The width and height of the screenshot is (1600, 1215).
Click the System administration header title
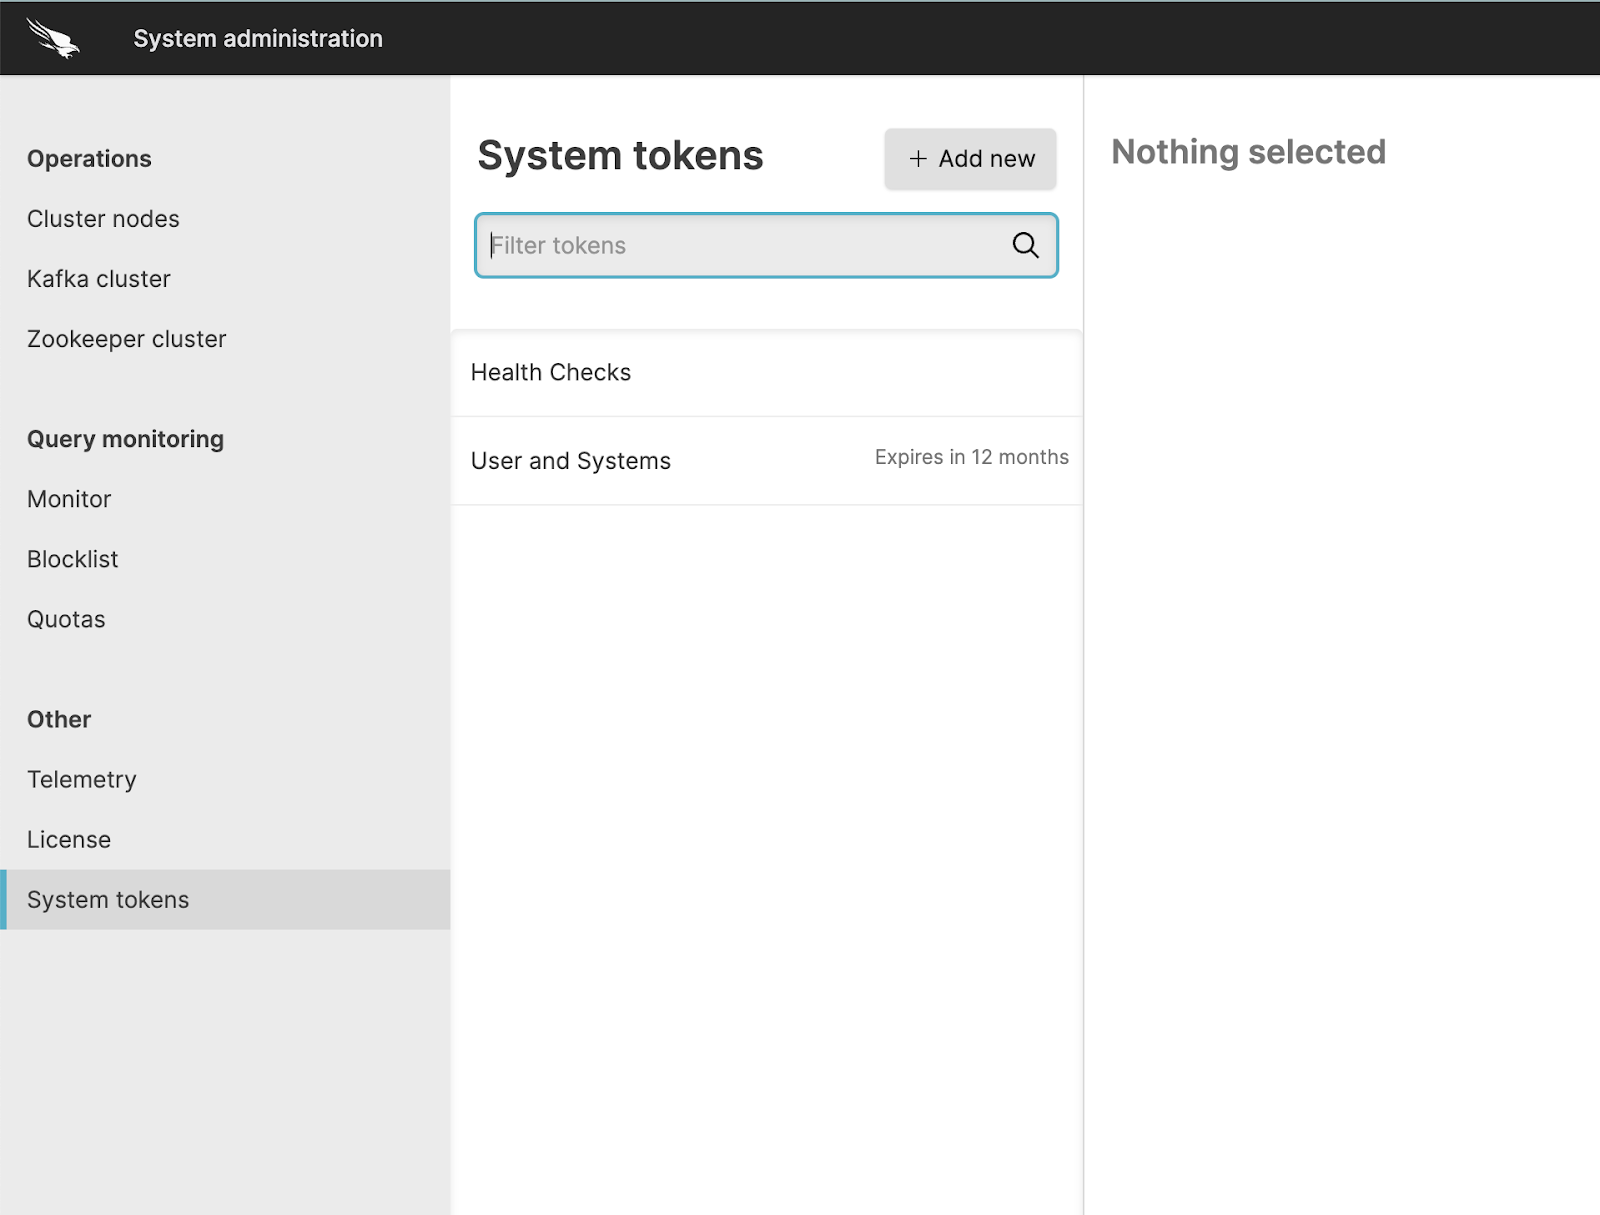click(258, 39)
